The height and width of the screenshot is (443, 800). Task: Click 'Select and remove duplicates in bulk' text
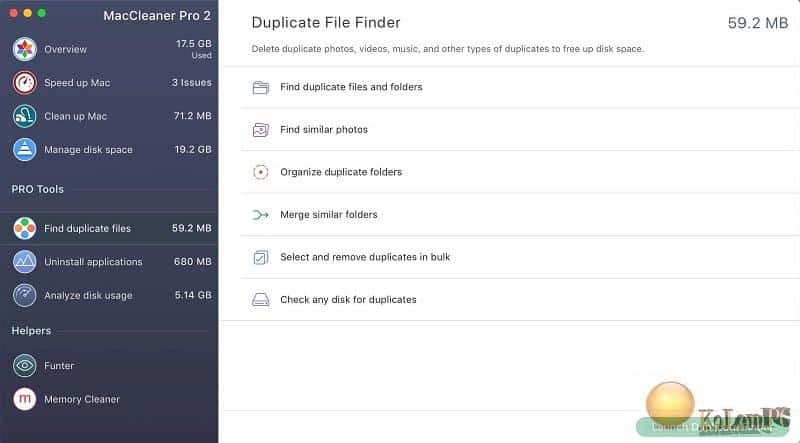pos(365,257)
